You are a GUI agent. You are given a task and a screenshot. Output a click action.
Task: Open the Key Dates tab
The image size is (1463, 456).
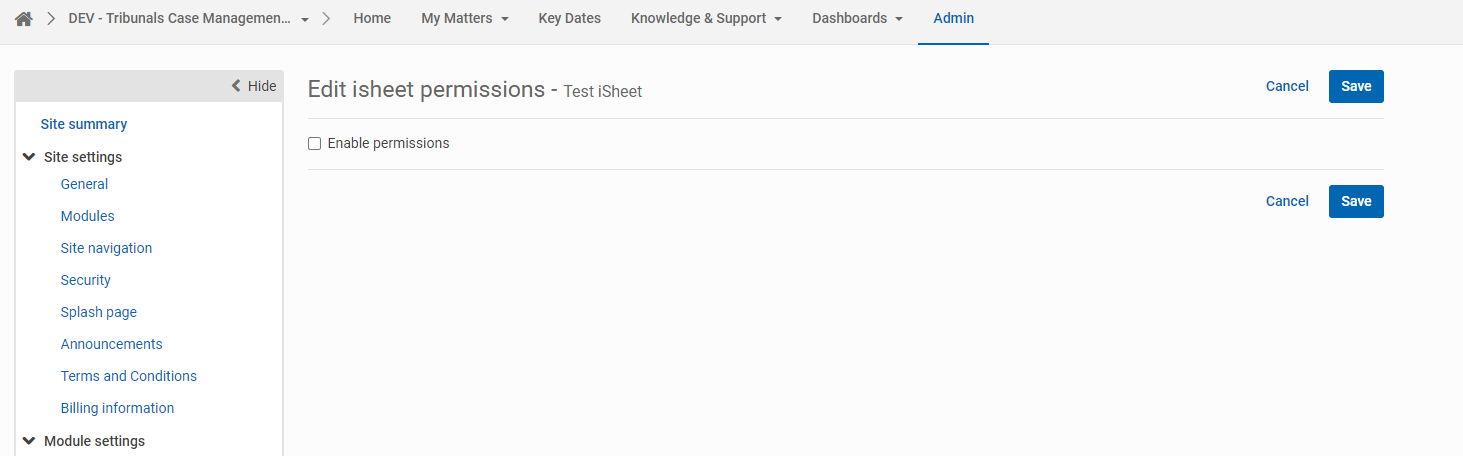click(x=569, y=19)
